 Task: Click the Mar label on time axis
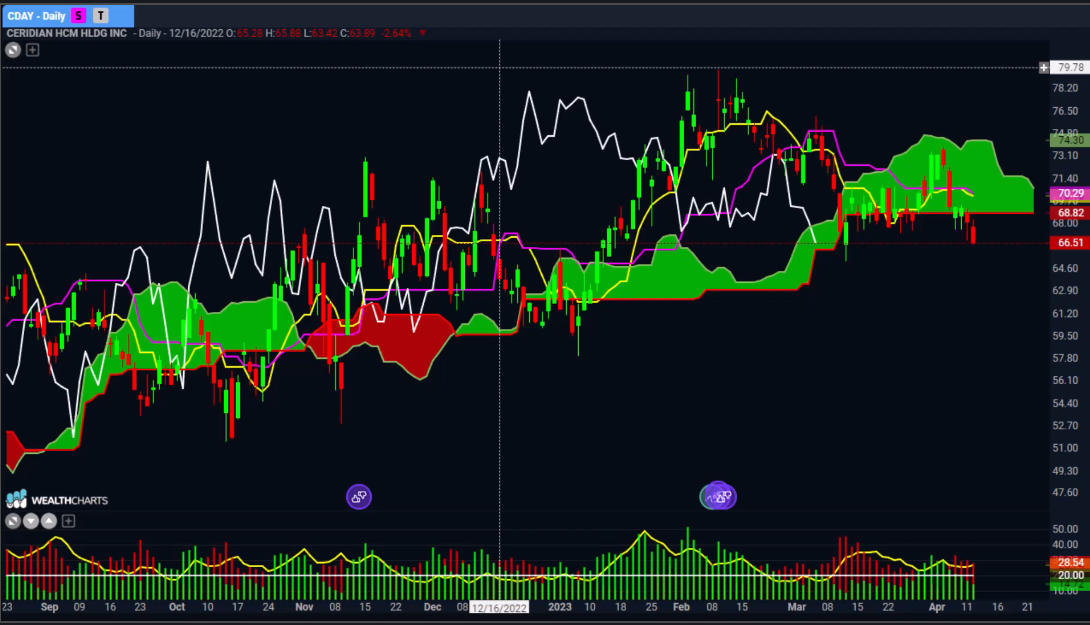(797, 607)
